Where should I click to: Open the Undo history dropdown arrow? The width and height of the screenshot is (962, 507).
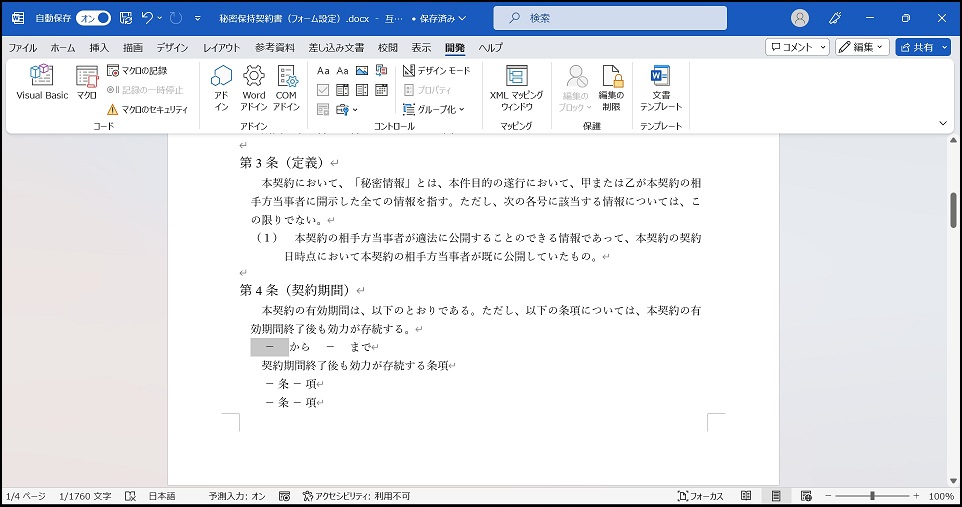coord(160,18)
